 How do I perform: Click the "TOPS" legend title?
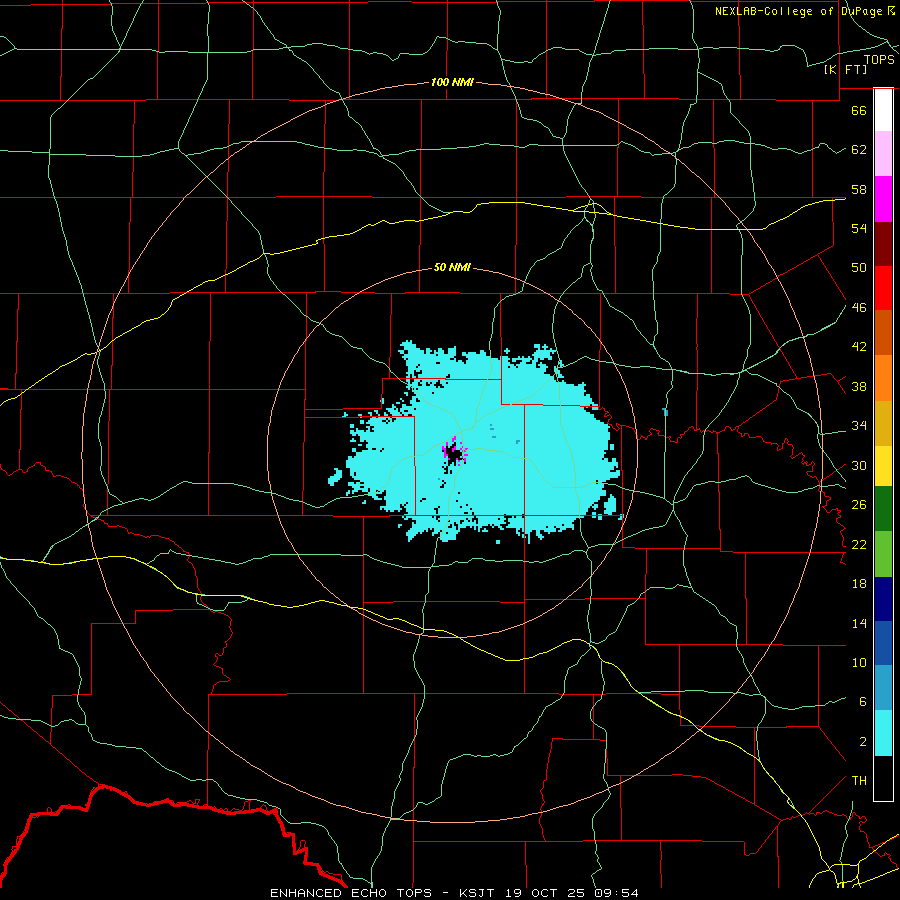tap(879, 60)
